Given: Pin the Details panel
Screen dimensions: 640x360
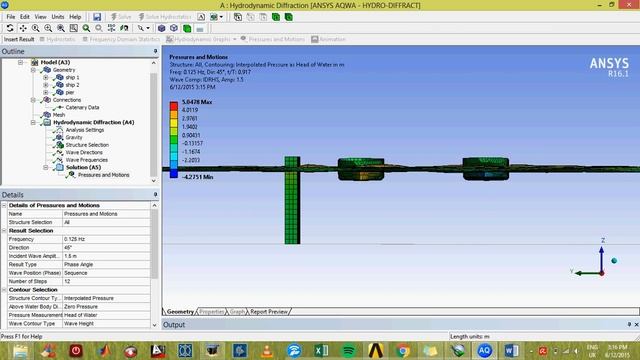Looking at the screenshot, I should pos(155,195).
